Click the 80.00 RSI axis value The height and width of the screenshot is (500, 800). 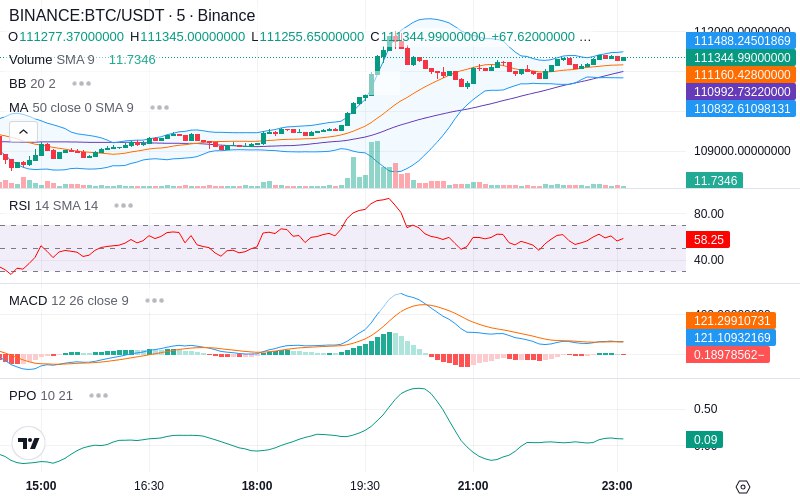coord(709,214)
